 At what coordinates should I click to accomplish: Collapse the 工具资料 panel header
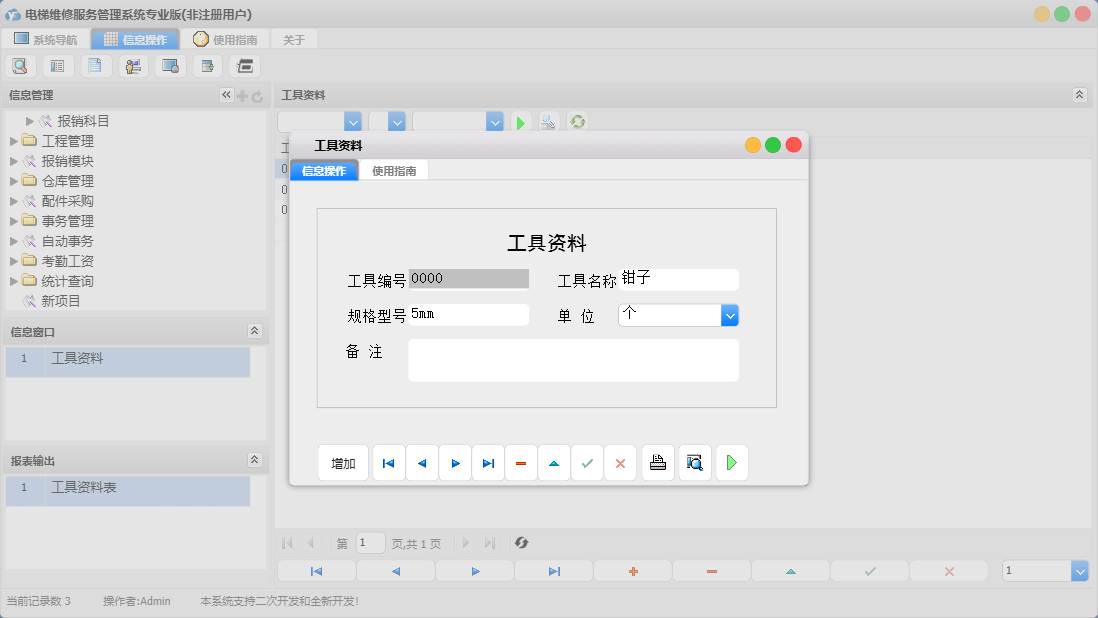tap(1078, 95)
